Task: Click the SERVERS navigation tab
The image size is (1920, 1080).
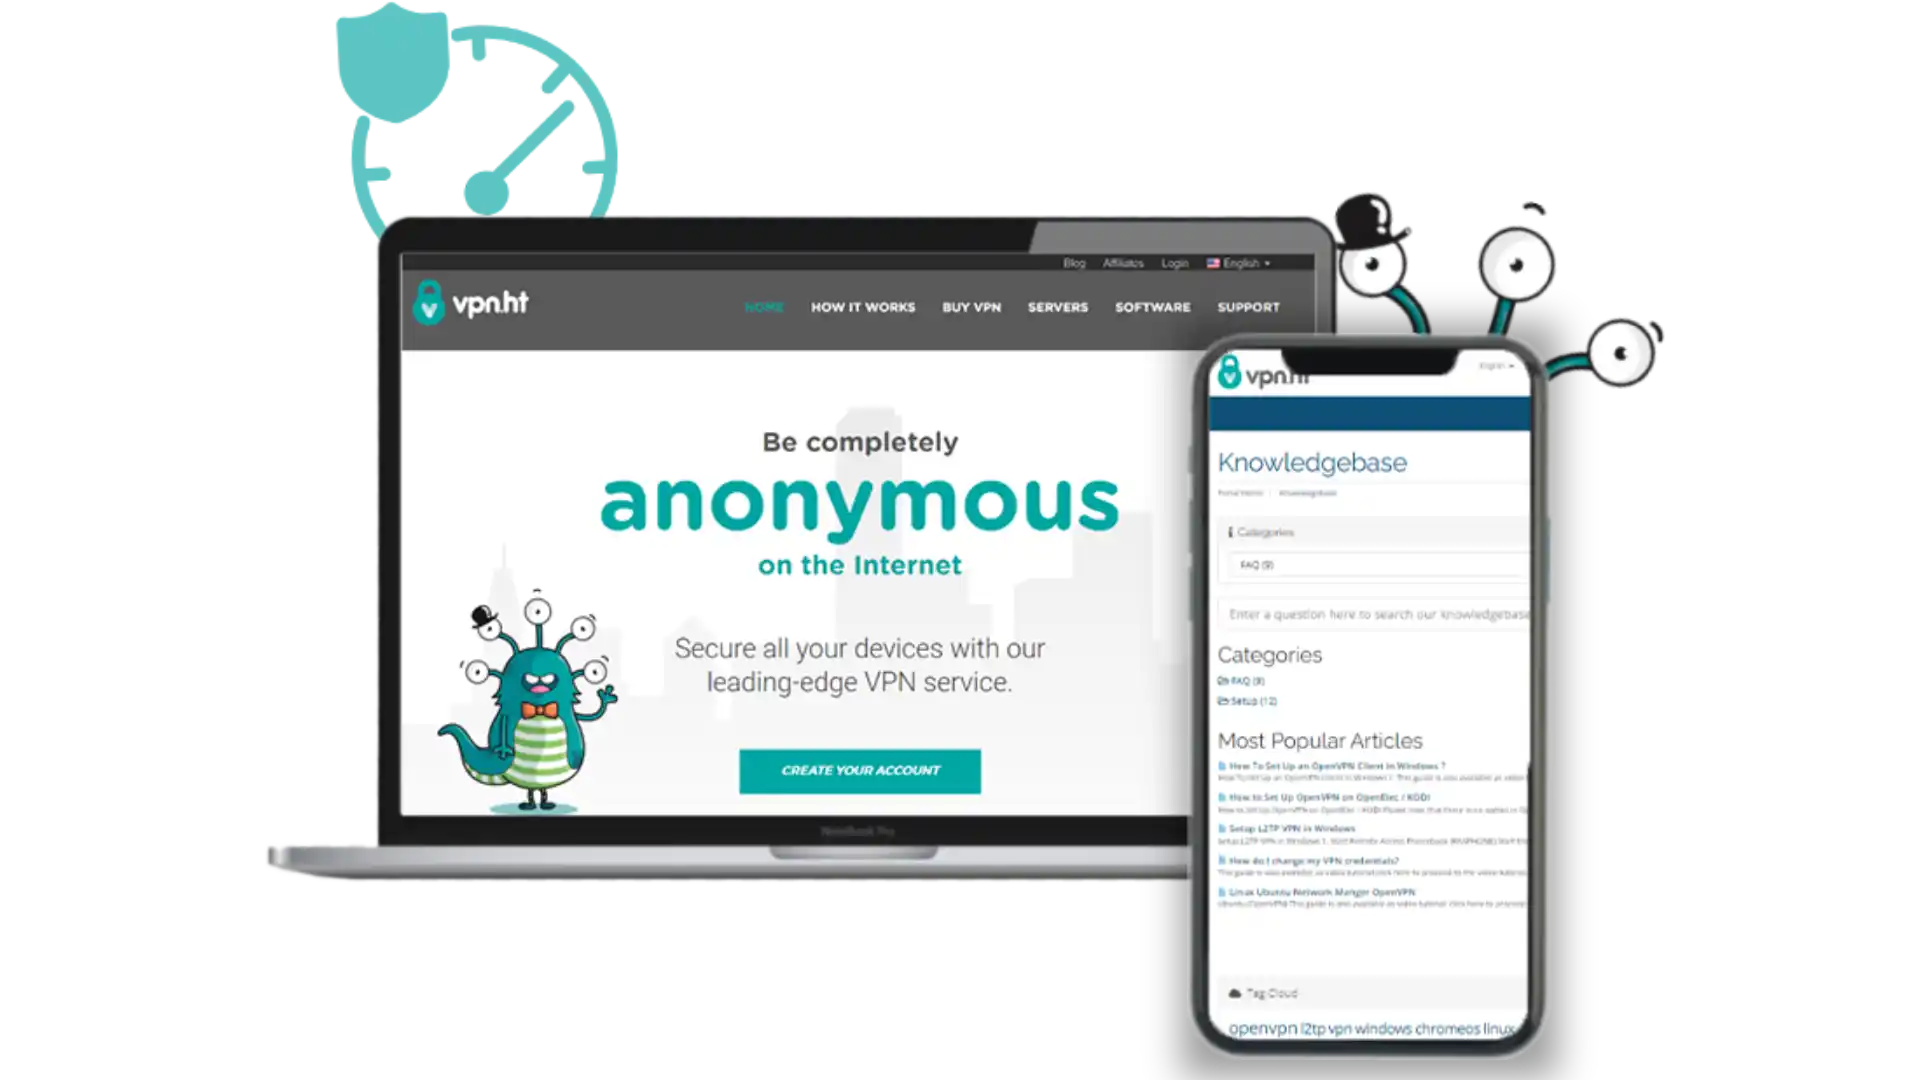Action: pyautogui.click(x=1058, y=306)
